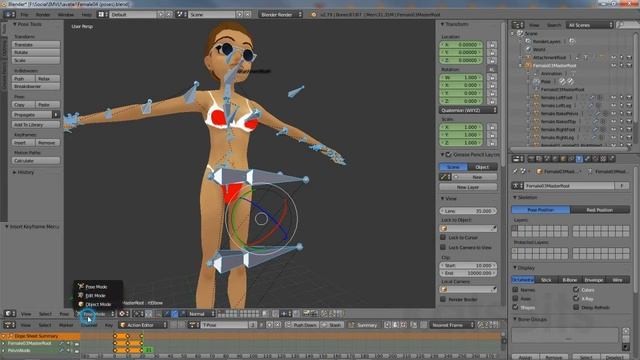
Task: Click the 3D view editor type icon
Action: 10,314
